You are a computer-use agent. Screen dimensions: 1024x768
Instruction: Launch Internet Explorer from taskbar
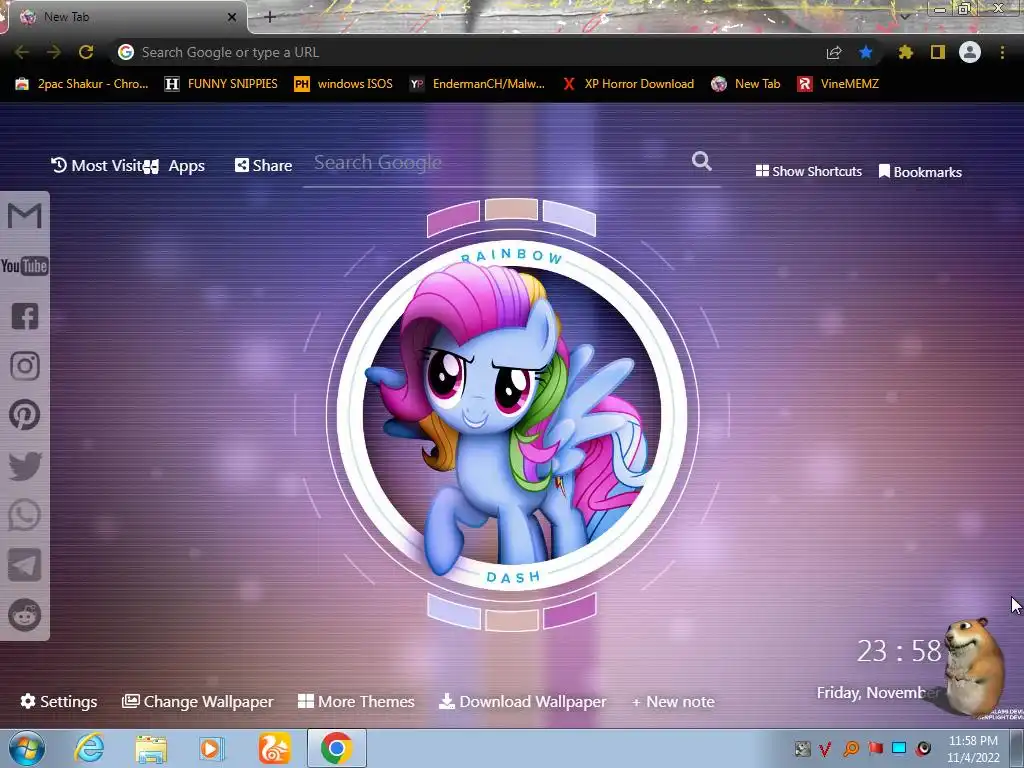[x=89, y=748]
